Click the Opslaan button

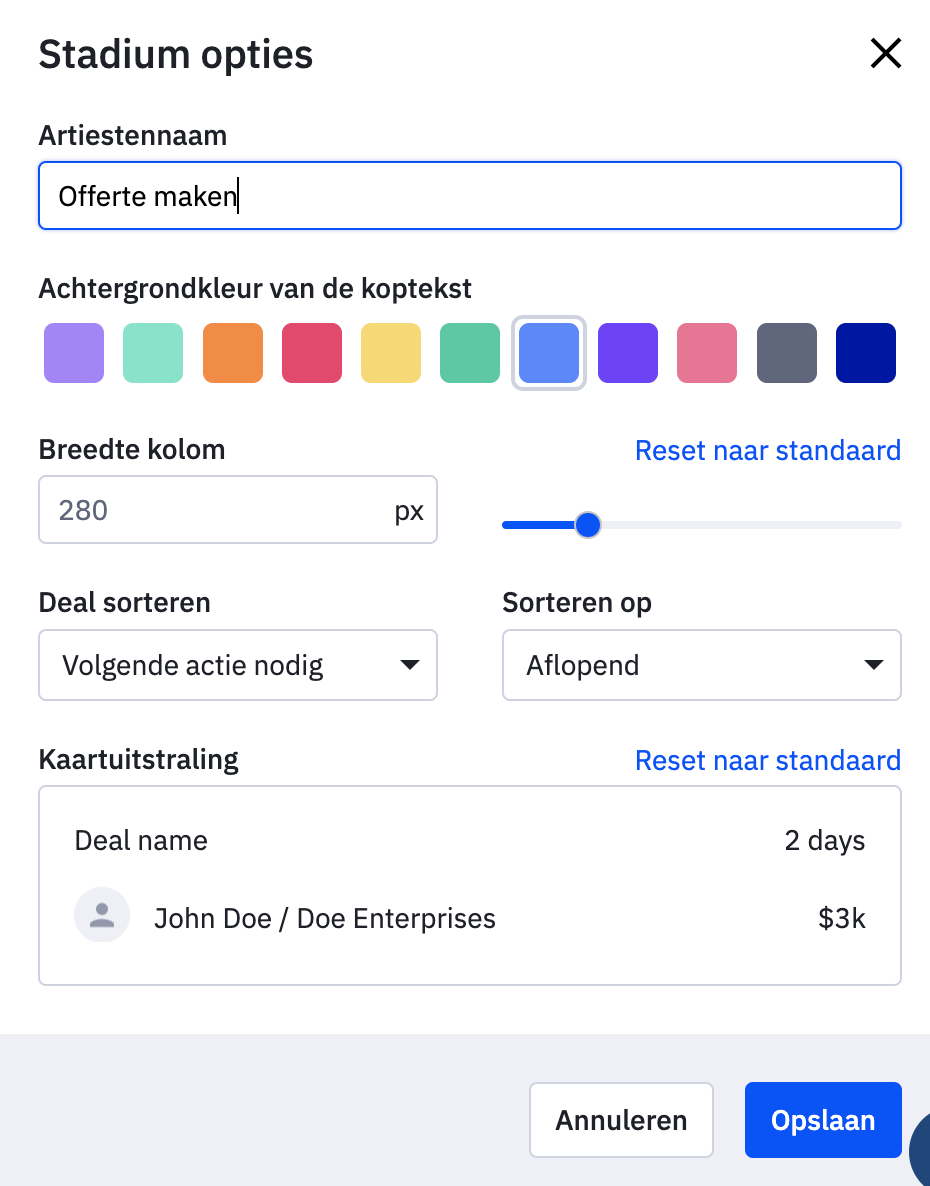(x=822, y=1119)
